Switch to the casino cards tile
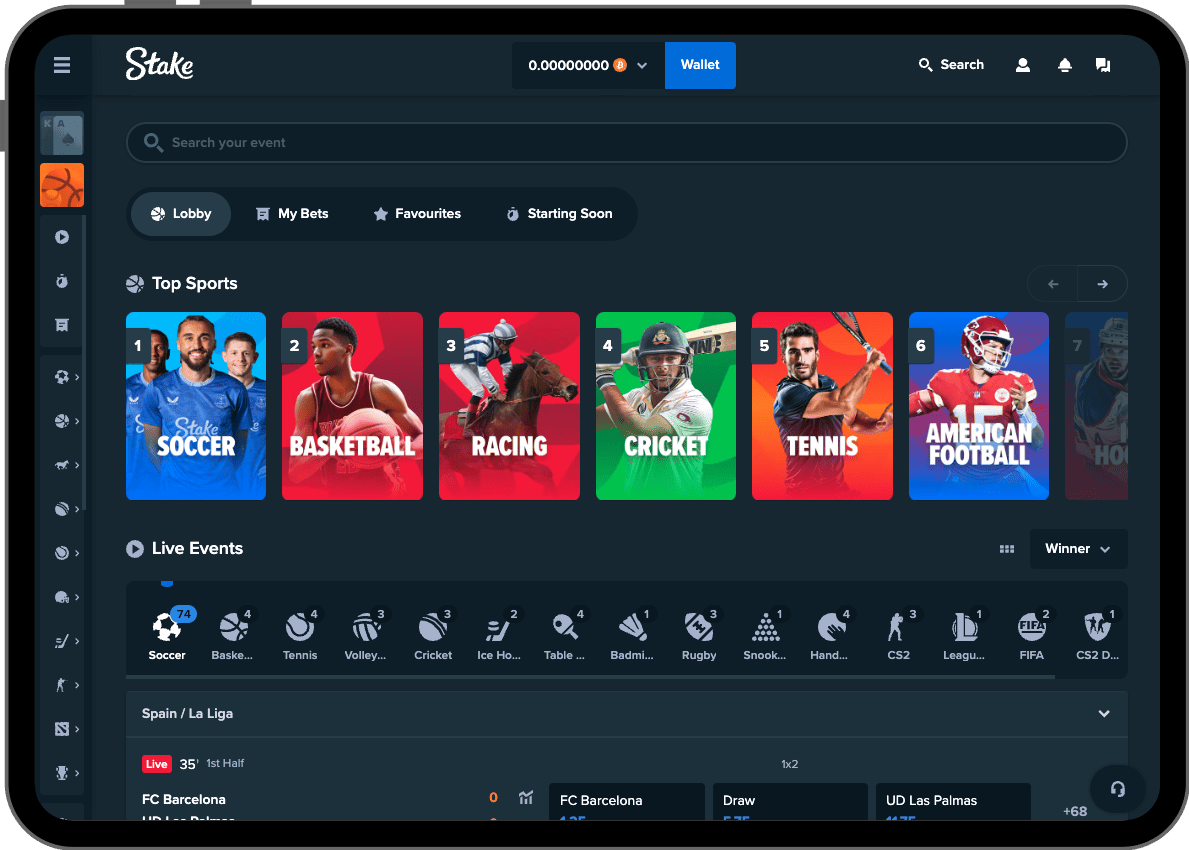This screenshot has width=1189, height=850. click(x=62, y=133)
